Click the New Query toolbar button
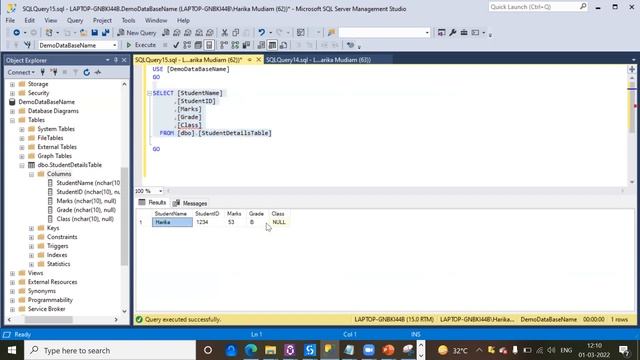Screen dimensions: 640x360 pos(137,33)
